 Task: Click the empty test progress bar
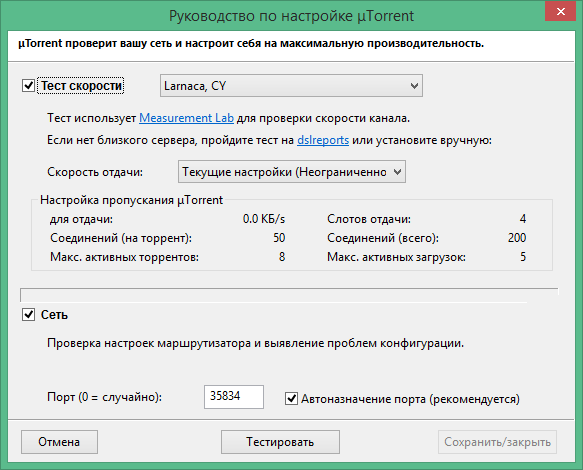pos(289,295)
